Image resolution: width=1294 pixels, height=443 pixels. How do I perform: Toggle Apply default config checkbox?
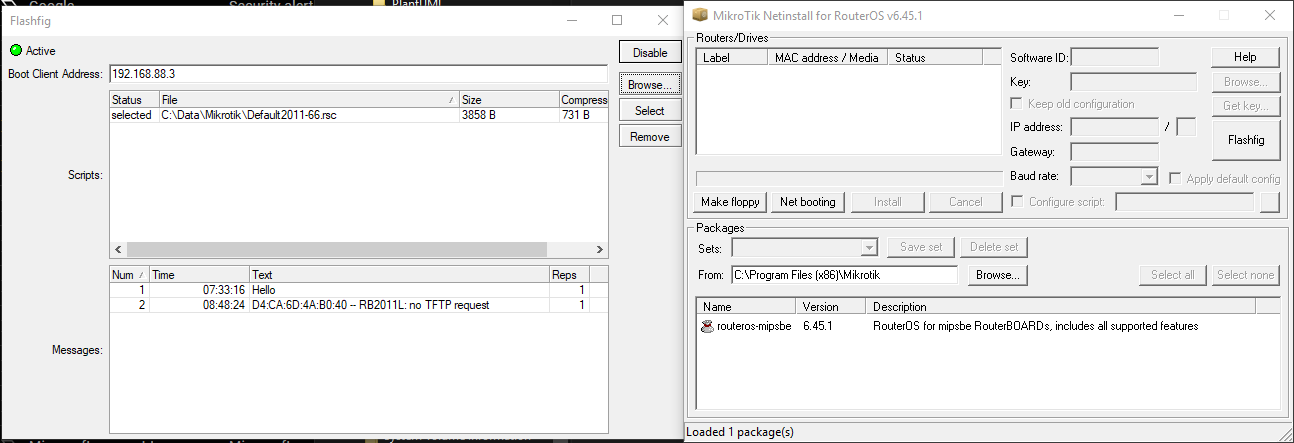[x=1176, y=178]
